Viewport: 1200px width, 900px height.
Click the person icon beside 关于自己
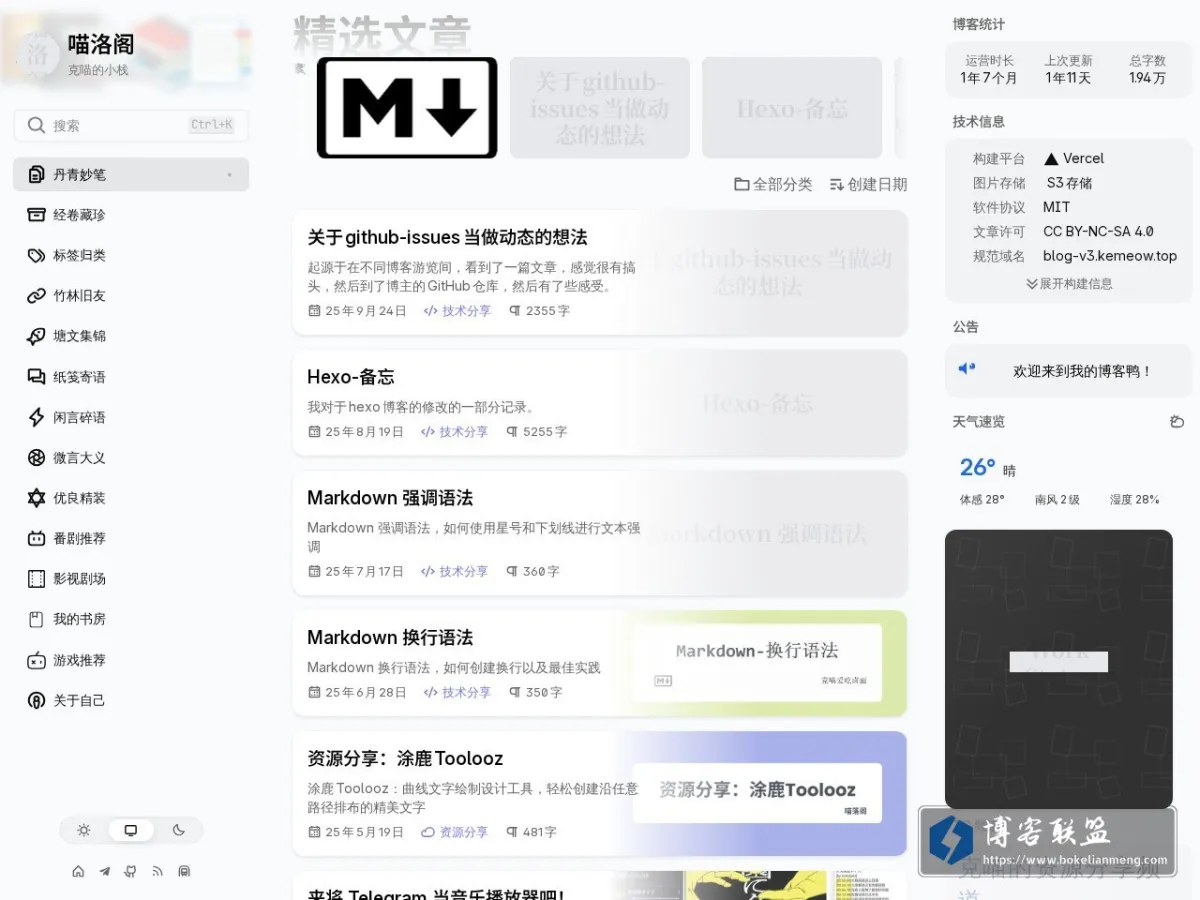[x=36, y=701]
